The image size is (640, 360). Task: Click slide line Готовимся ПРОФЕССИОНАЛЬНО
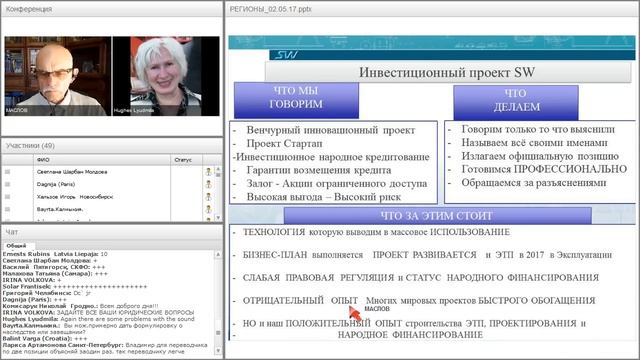coord(544,169)
